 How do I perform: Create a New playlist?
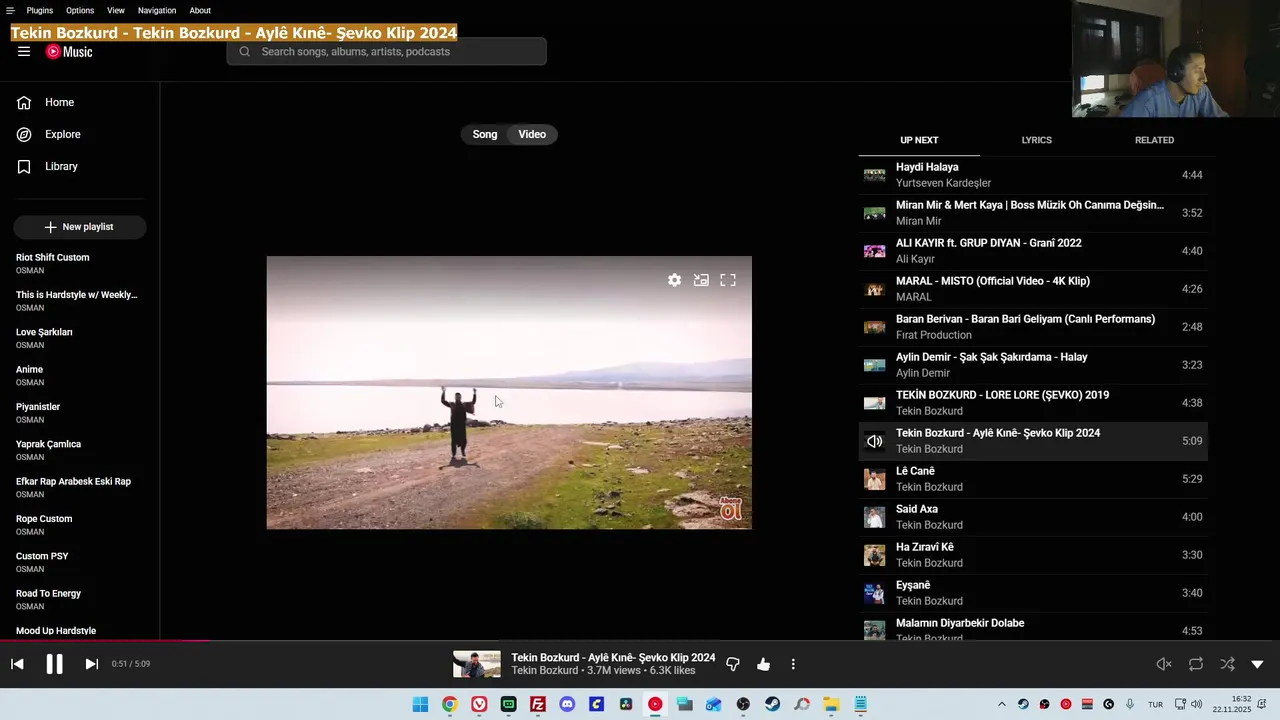coord(80,227)
